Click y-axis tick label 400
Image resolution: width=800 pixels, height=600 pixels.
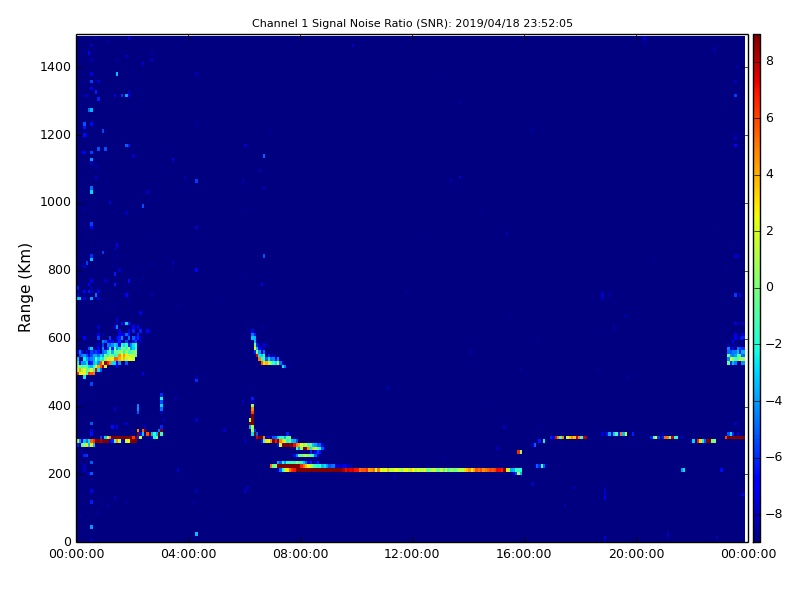[x=59, y=406]
